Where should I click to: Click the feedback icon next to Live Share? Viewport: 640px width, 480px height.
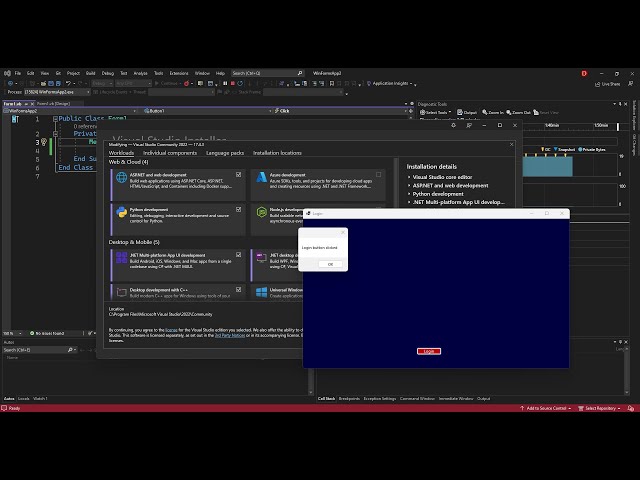click(x=631, y=84)
